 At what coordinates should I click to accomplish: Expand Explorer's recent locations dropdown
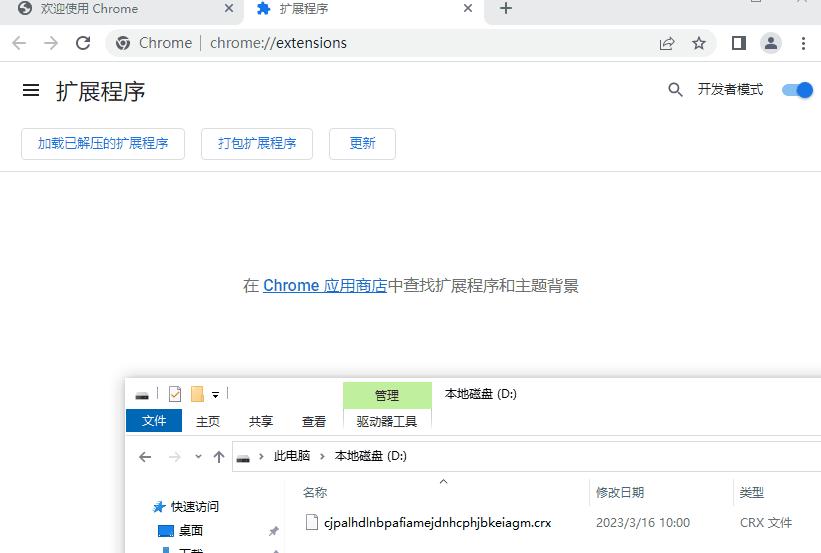click(198, 457)
